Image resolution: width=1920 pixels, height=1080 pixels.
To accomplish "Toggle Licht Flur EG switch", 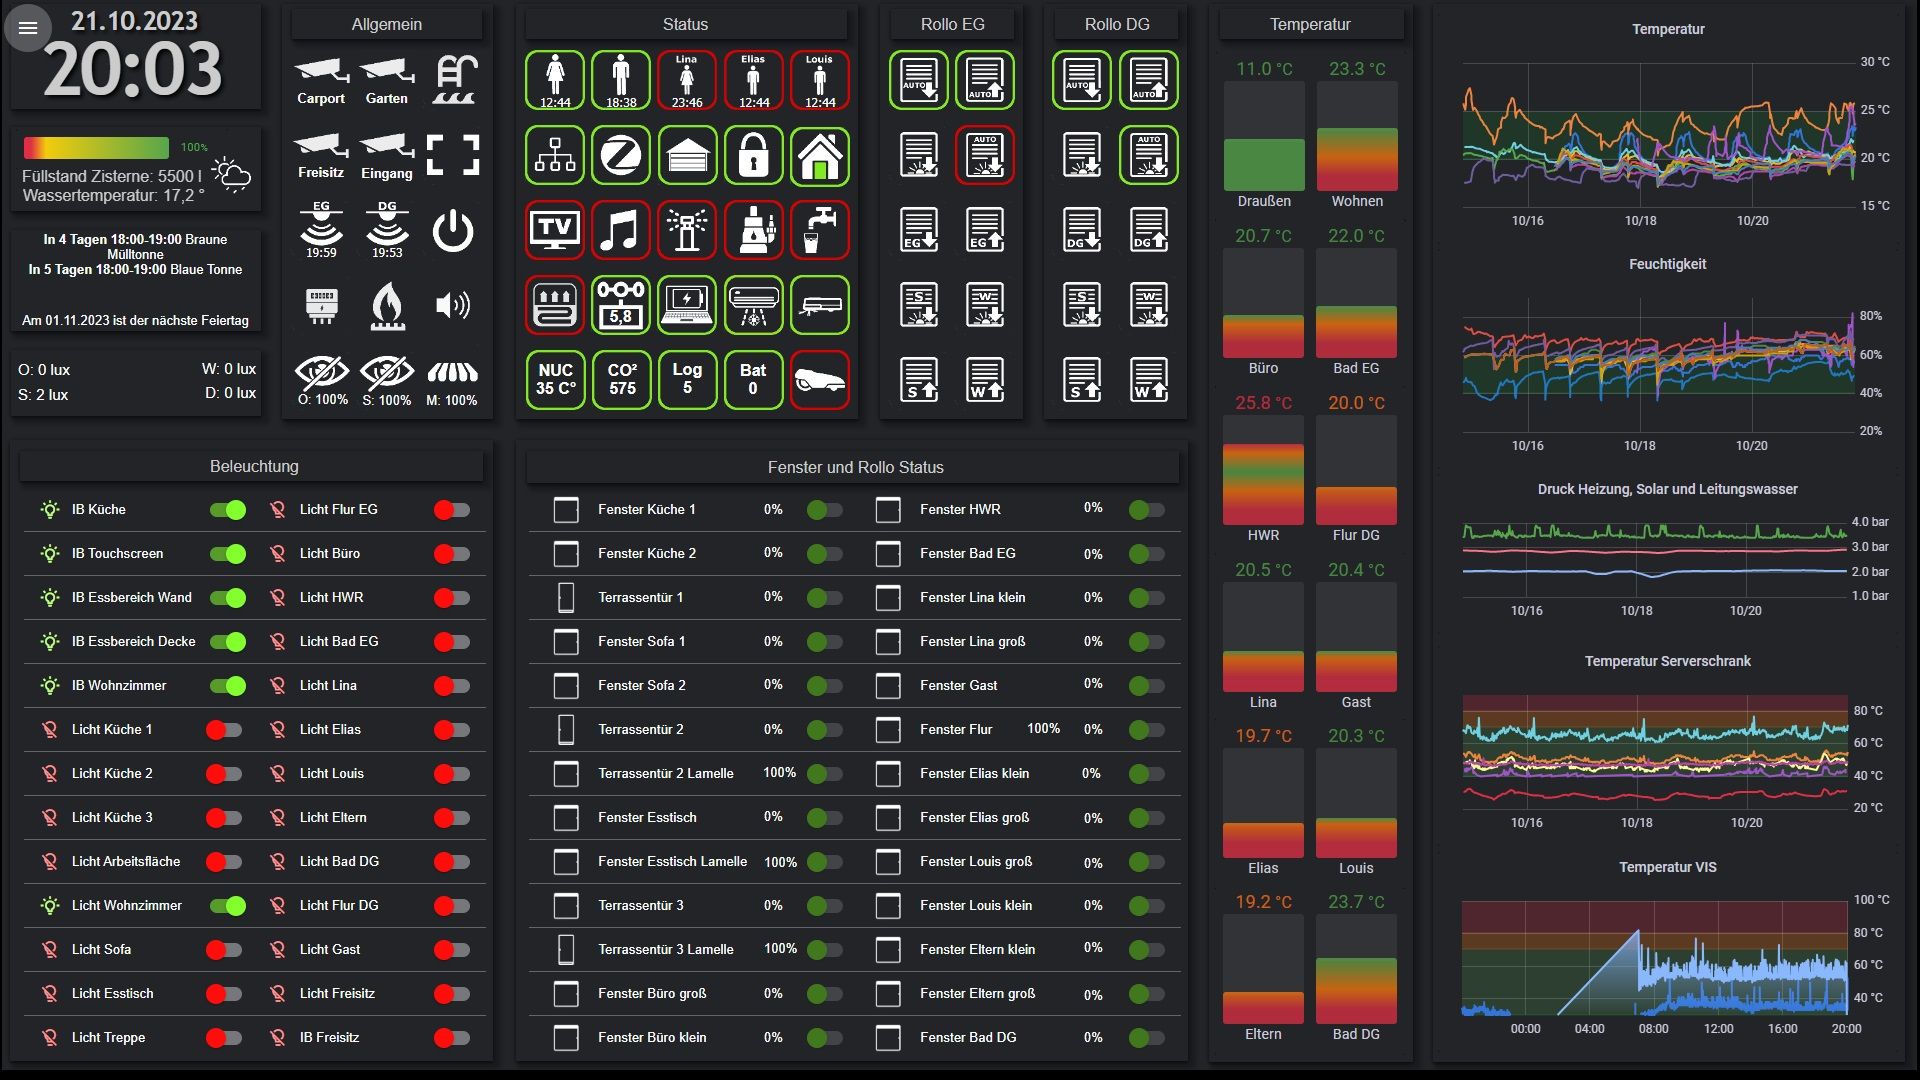I will (x=452, y=510).
